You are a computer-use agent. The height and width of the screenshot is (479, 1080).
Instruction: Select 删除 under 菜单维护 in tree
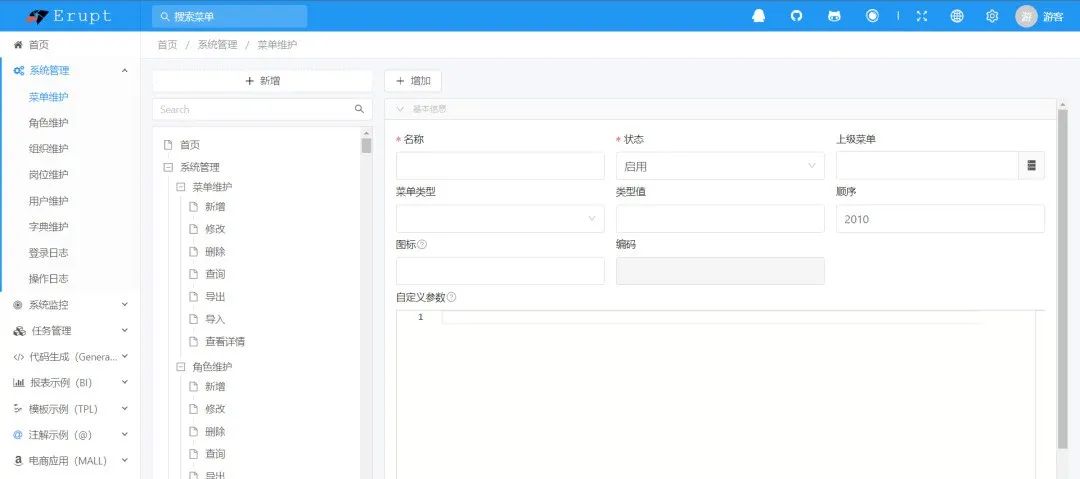tap(215, 252)
